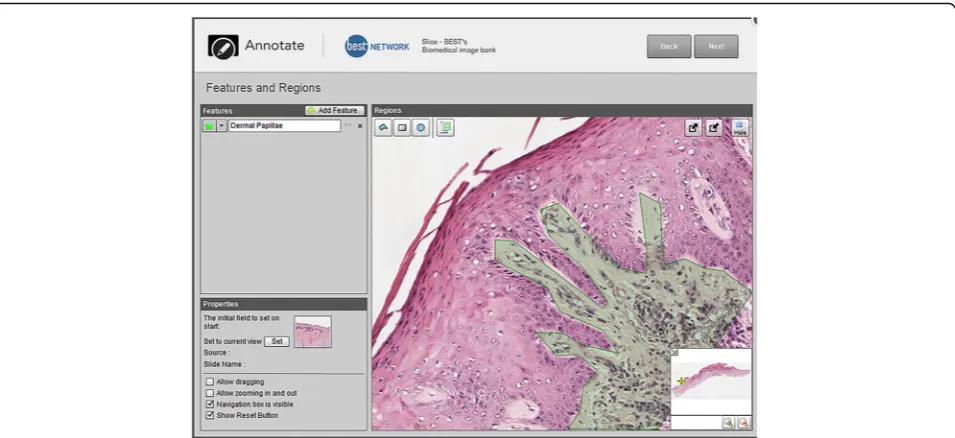Viewport: 955px width, 438px height.
Task: Zoom in using green magnifier icon
Action: pos(728,422)
